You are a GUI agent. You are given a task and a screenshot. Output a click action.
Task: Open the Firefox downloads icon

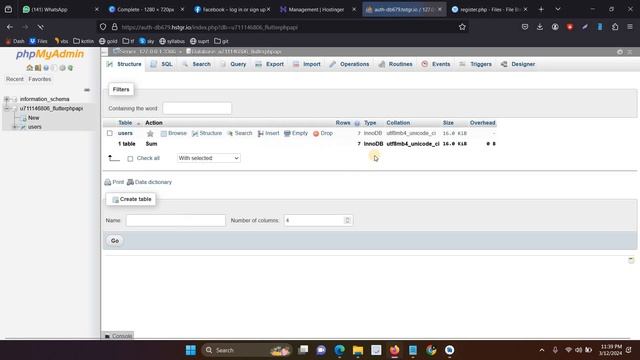pos(540,27)
